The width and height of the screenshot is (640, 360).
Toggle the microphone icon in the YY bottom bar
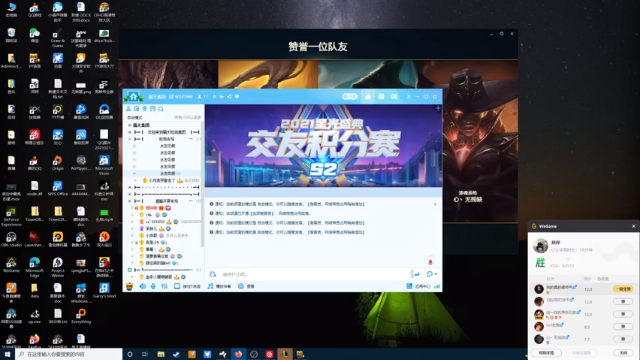pos(153,286)
